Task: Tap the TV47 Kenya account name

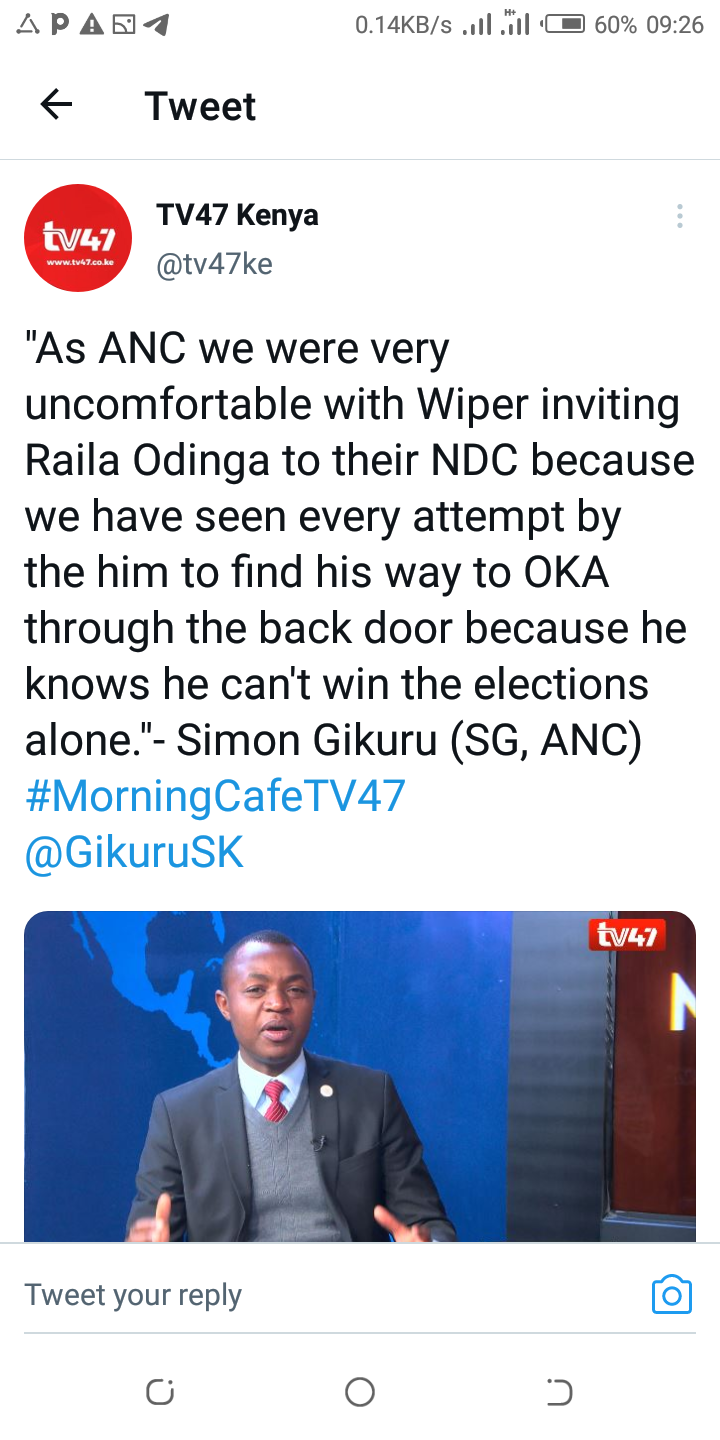Action: coord(237,215)
